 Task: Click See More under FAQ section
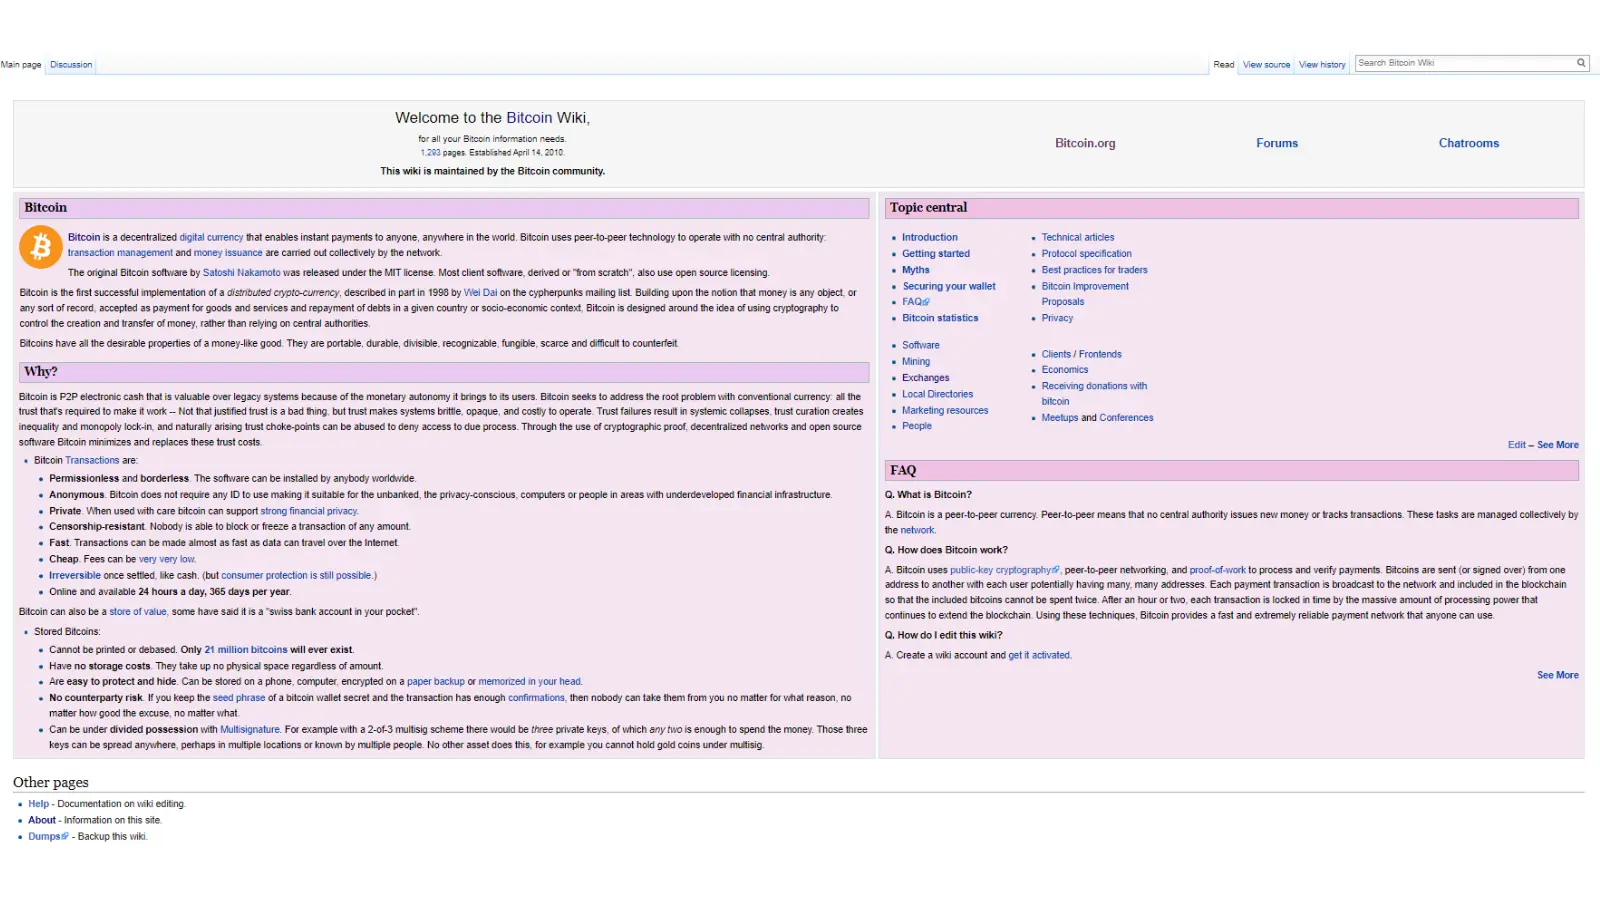(1558, 675)
